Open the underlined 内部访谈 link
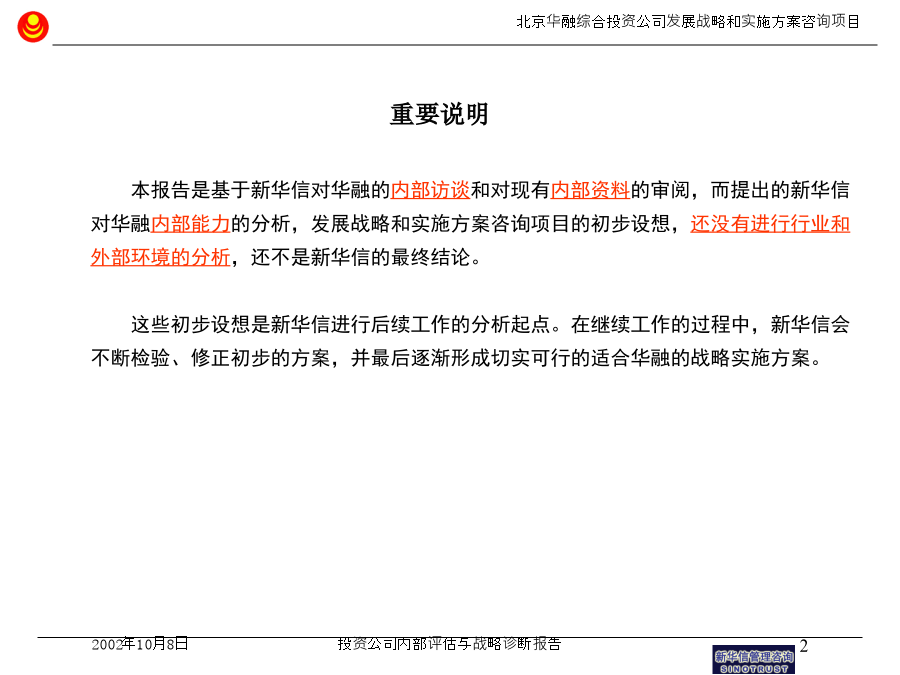Image resolution: width=900 pixels, height=675 pixels. pyautogui.click(x=430, y=190)
